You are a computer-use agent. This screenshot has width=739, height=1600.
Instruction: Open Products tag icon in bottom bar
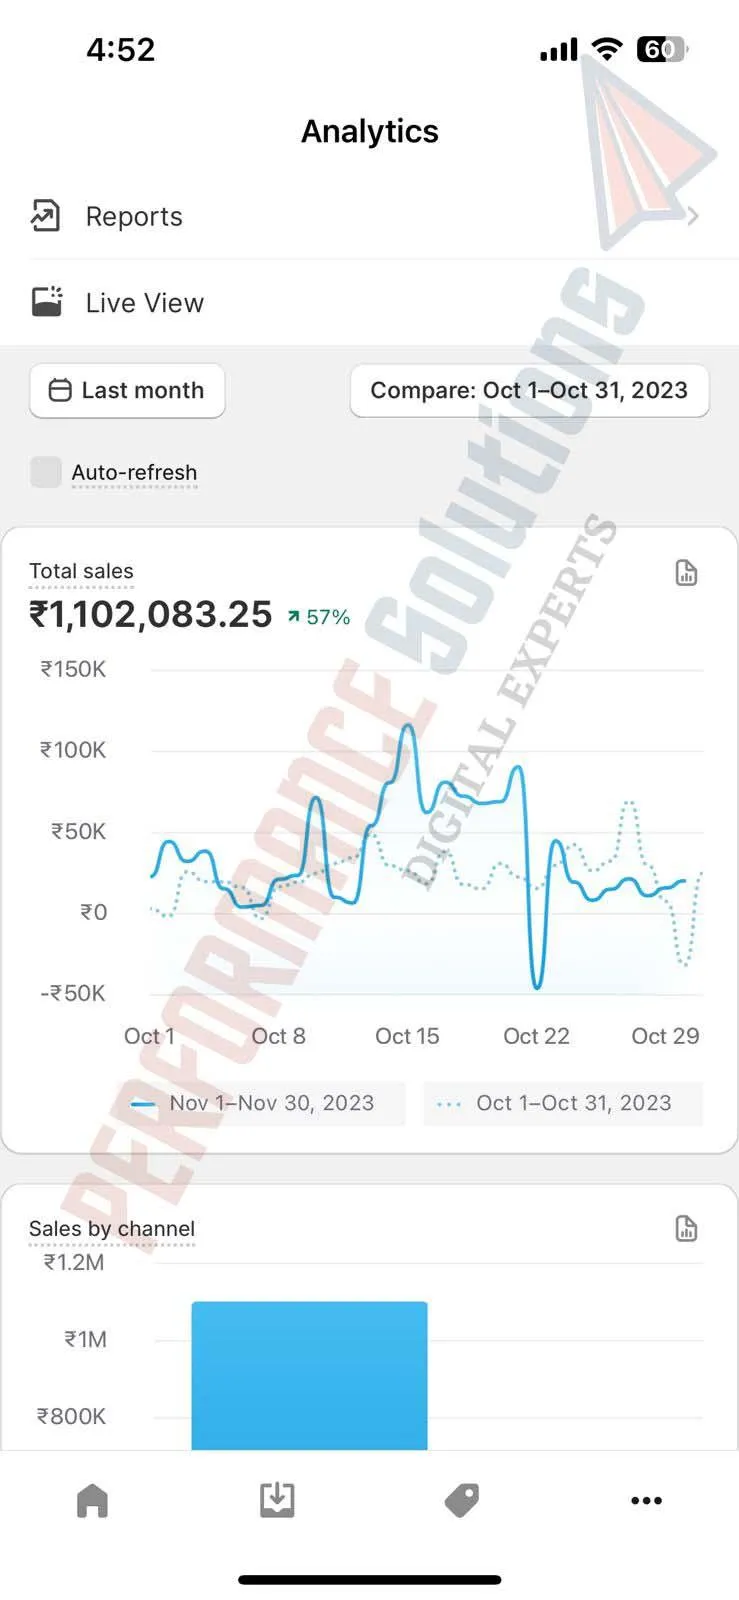(x=462, y=1500)
